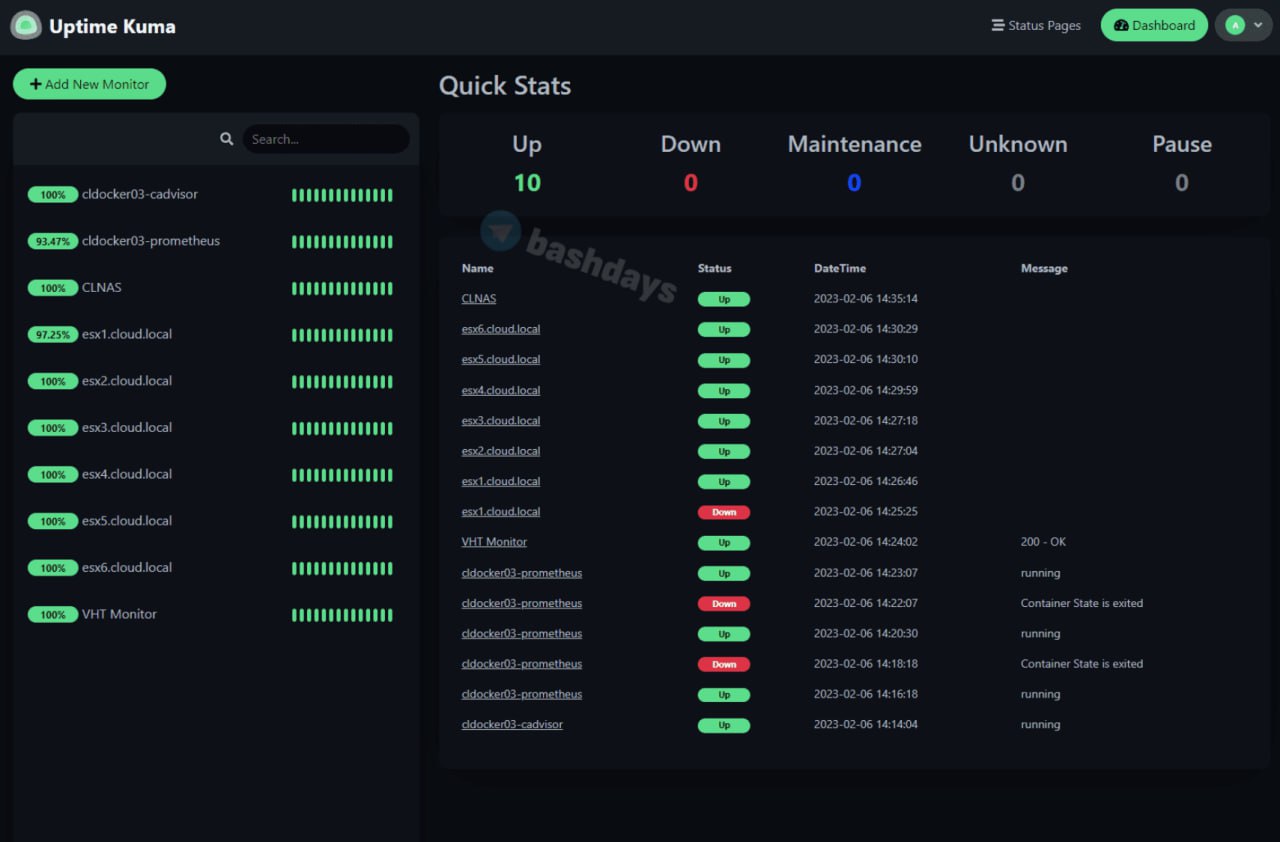Click heartbeat bar of cldocker03-cadvisor
Viewport: 1280px width, 842px height.
(342, 195)
